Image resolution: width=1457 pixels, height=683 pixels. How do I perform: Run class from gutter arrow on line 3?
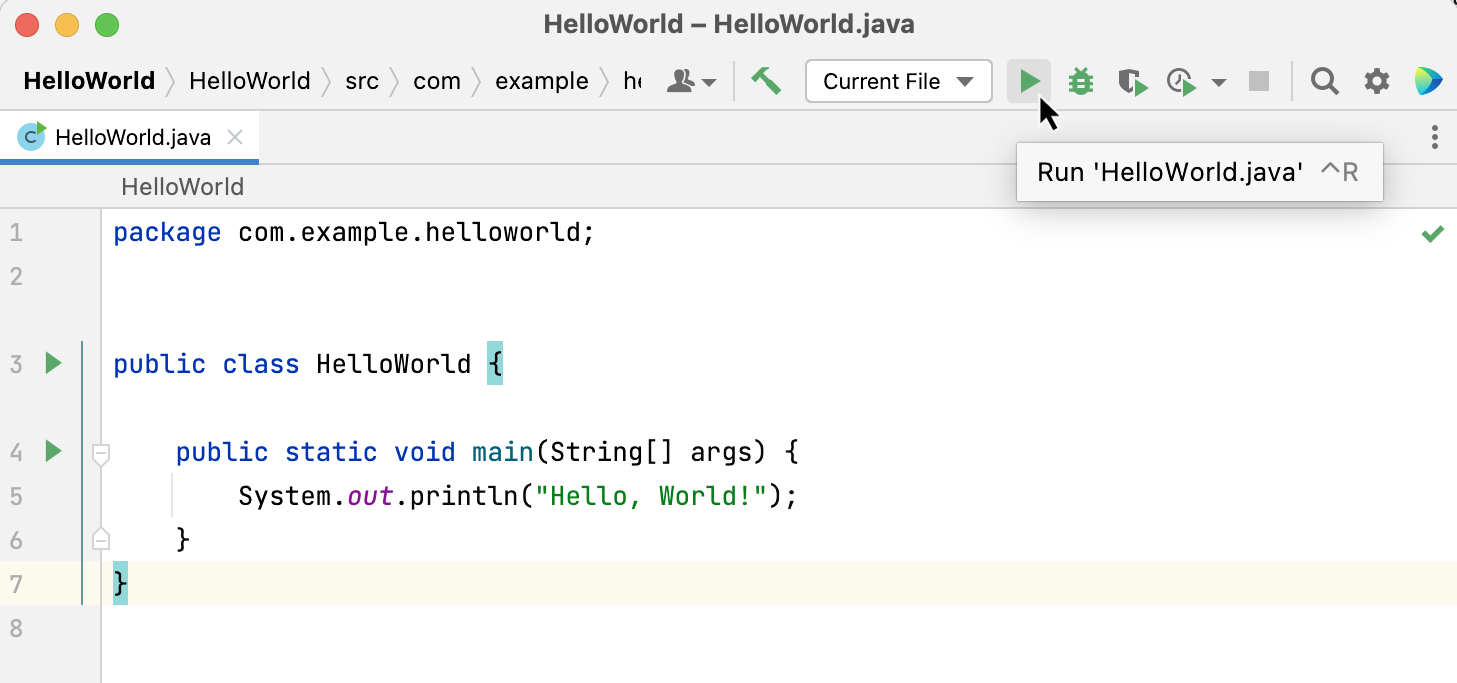click(x=53, y=363)
